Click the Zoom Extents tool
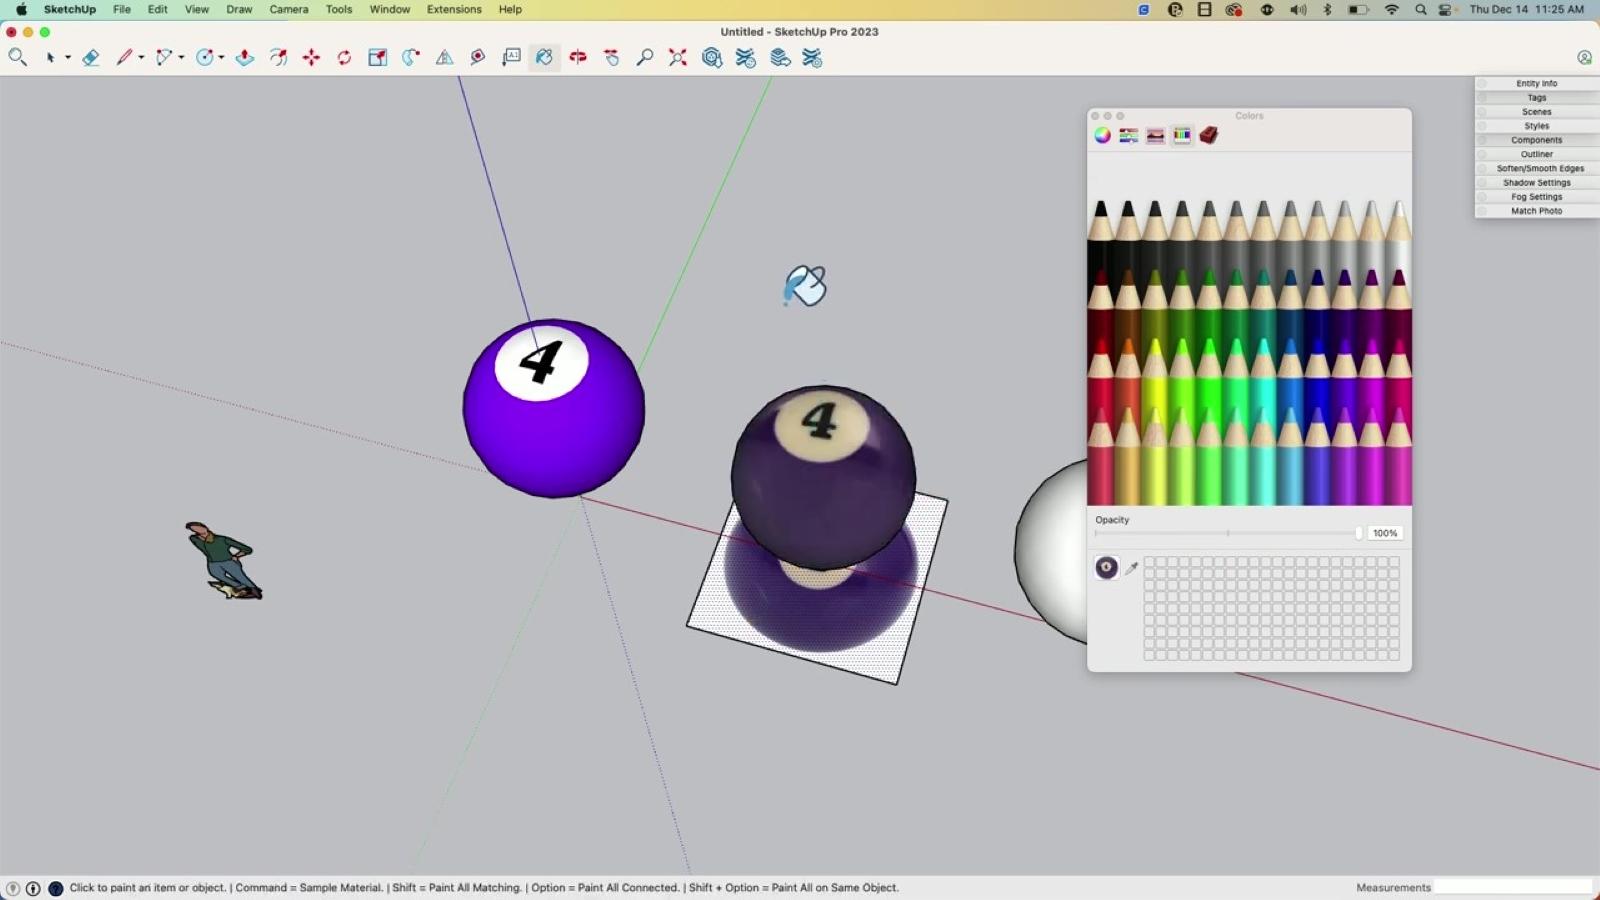 678,58
